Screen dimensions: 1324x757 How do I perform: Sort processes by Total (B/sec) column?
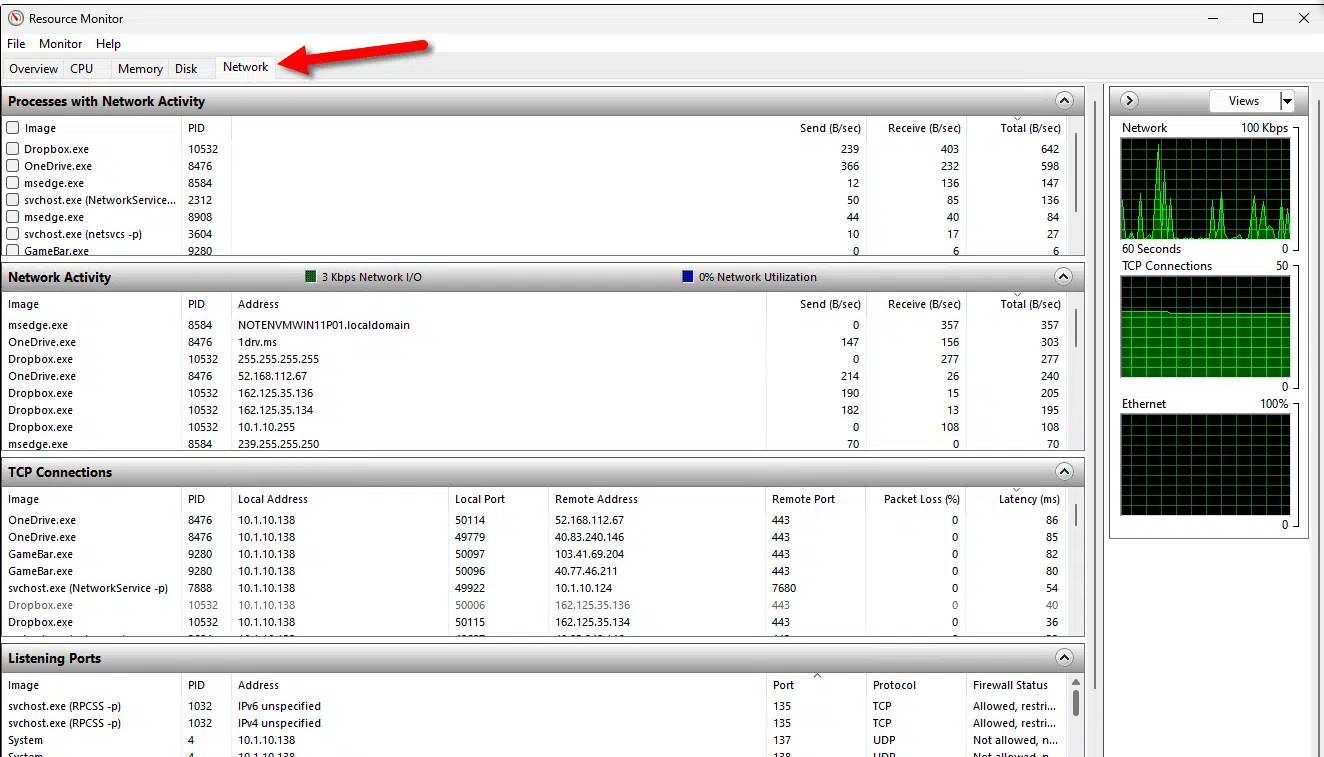[x=1030, y=128]
